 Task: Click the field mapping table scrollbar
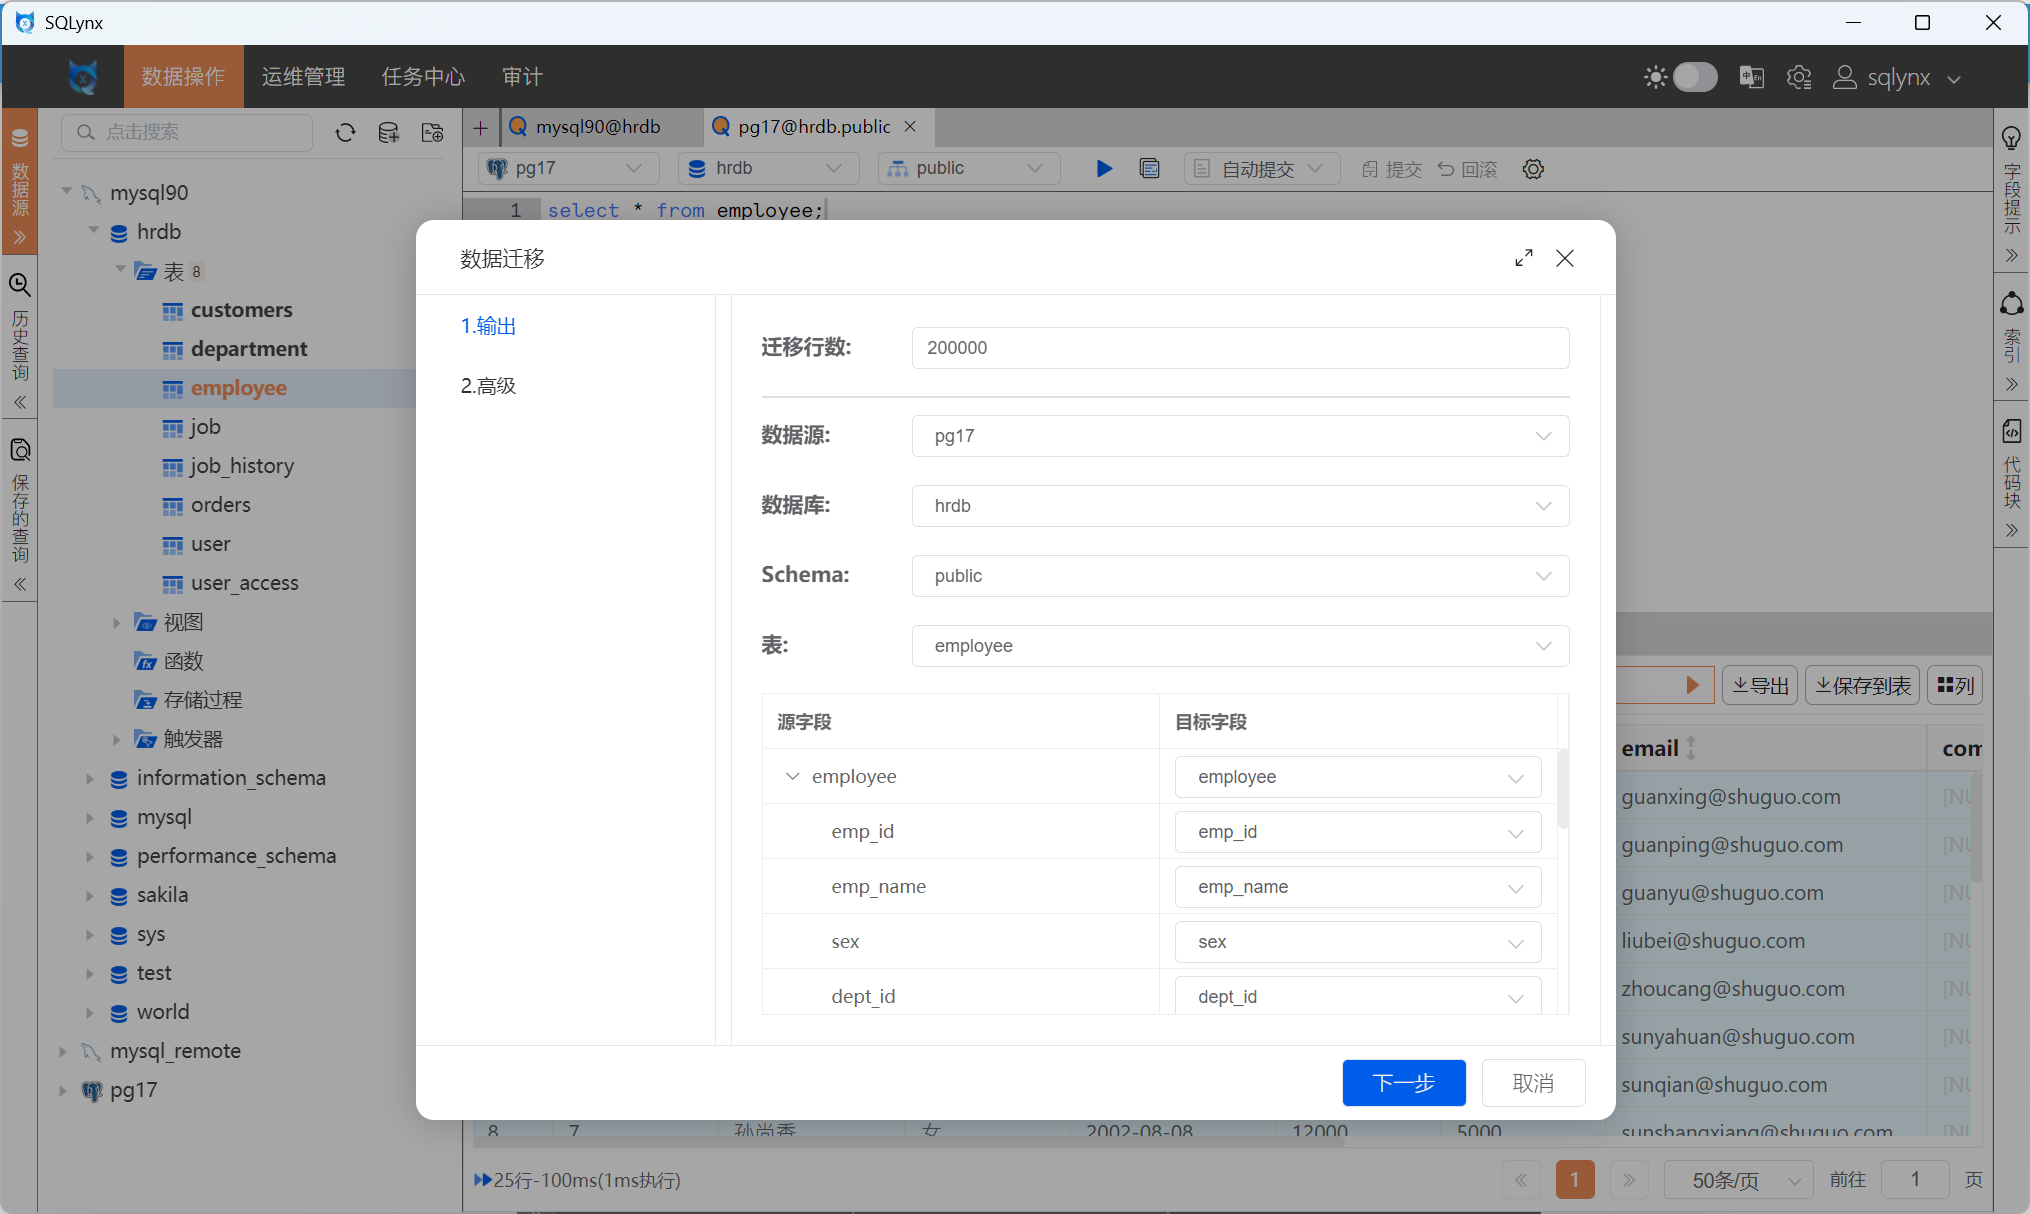point(1562,790)
